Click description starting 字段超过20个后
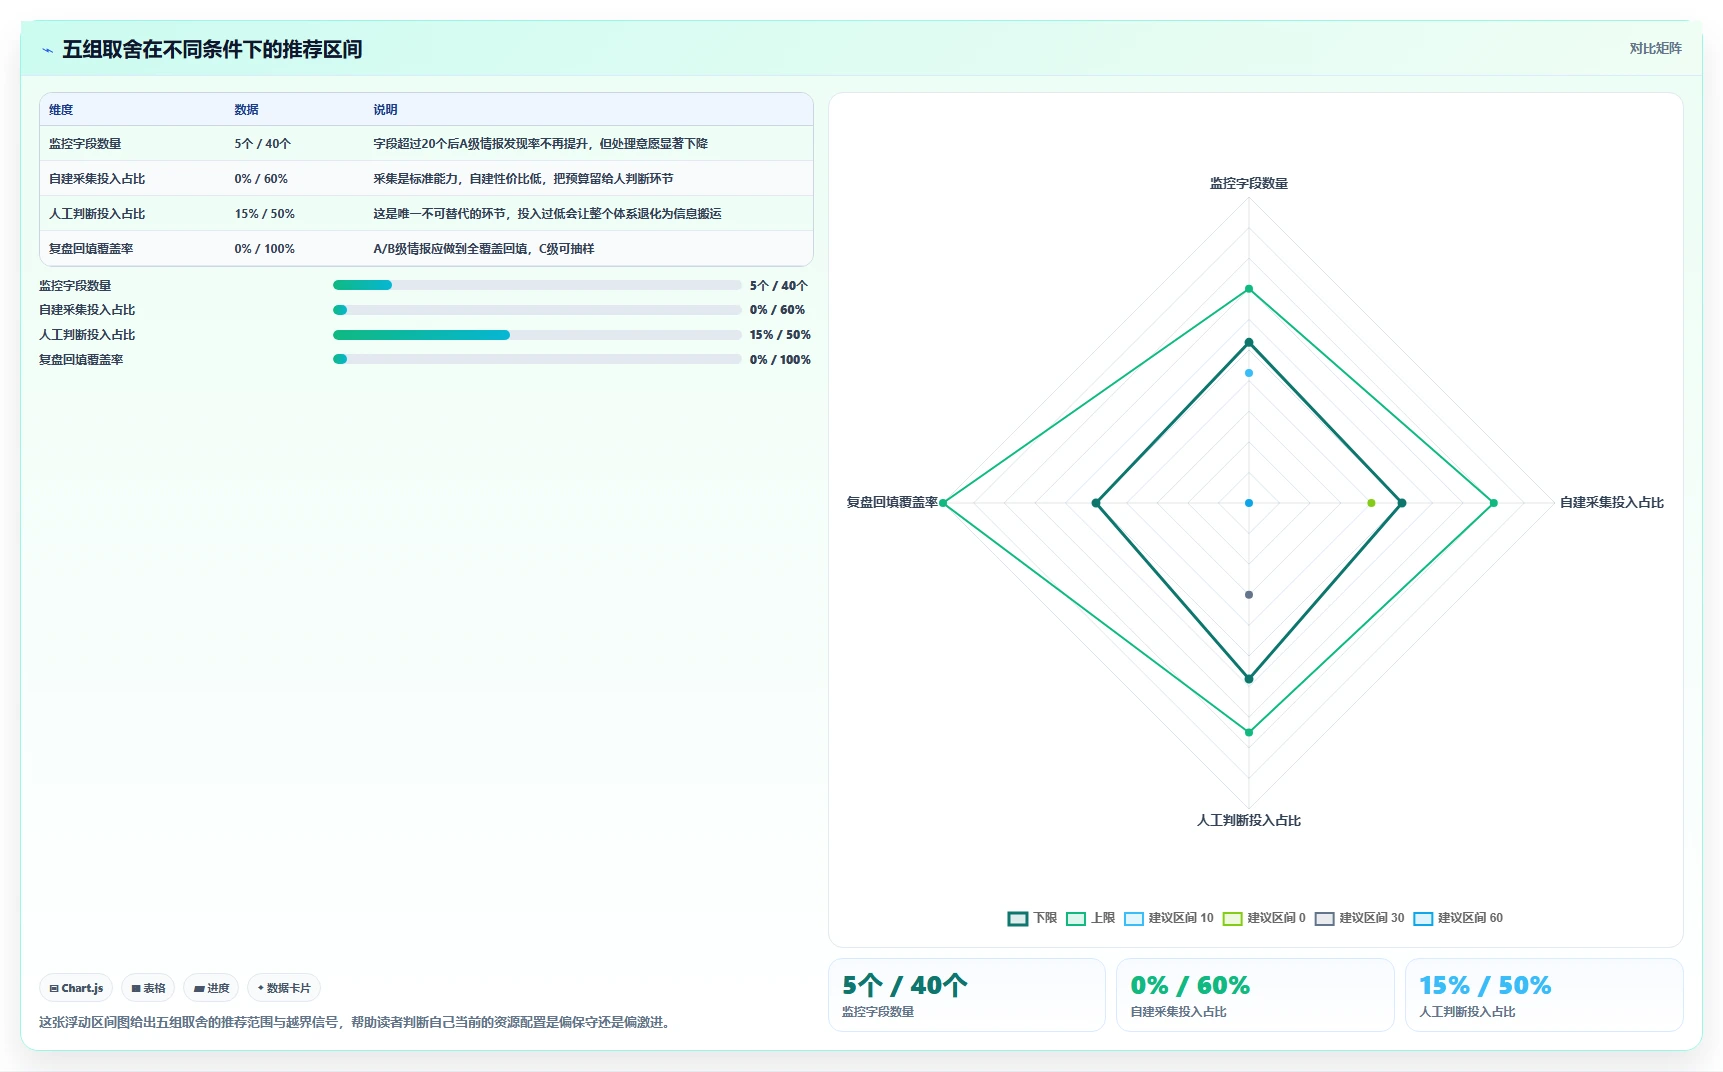This screenshot has width=1723, height=1072. (x=541, y=144)
